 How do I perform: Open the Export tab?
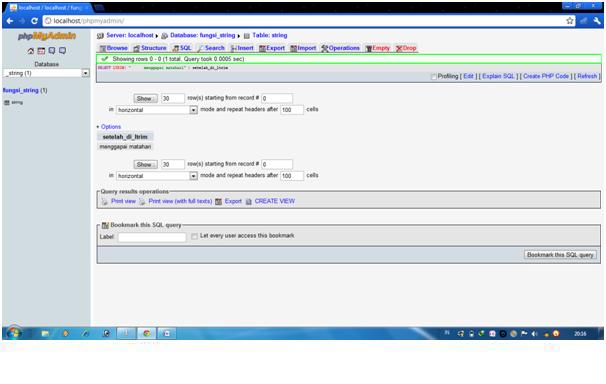point(272,48)
